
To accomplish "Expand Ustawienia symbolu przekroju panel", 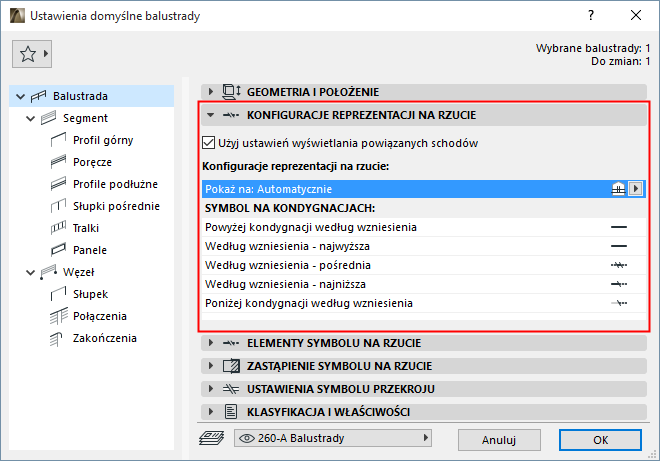I will (x=211, y=389).
